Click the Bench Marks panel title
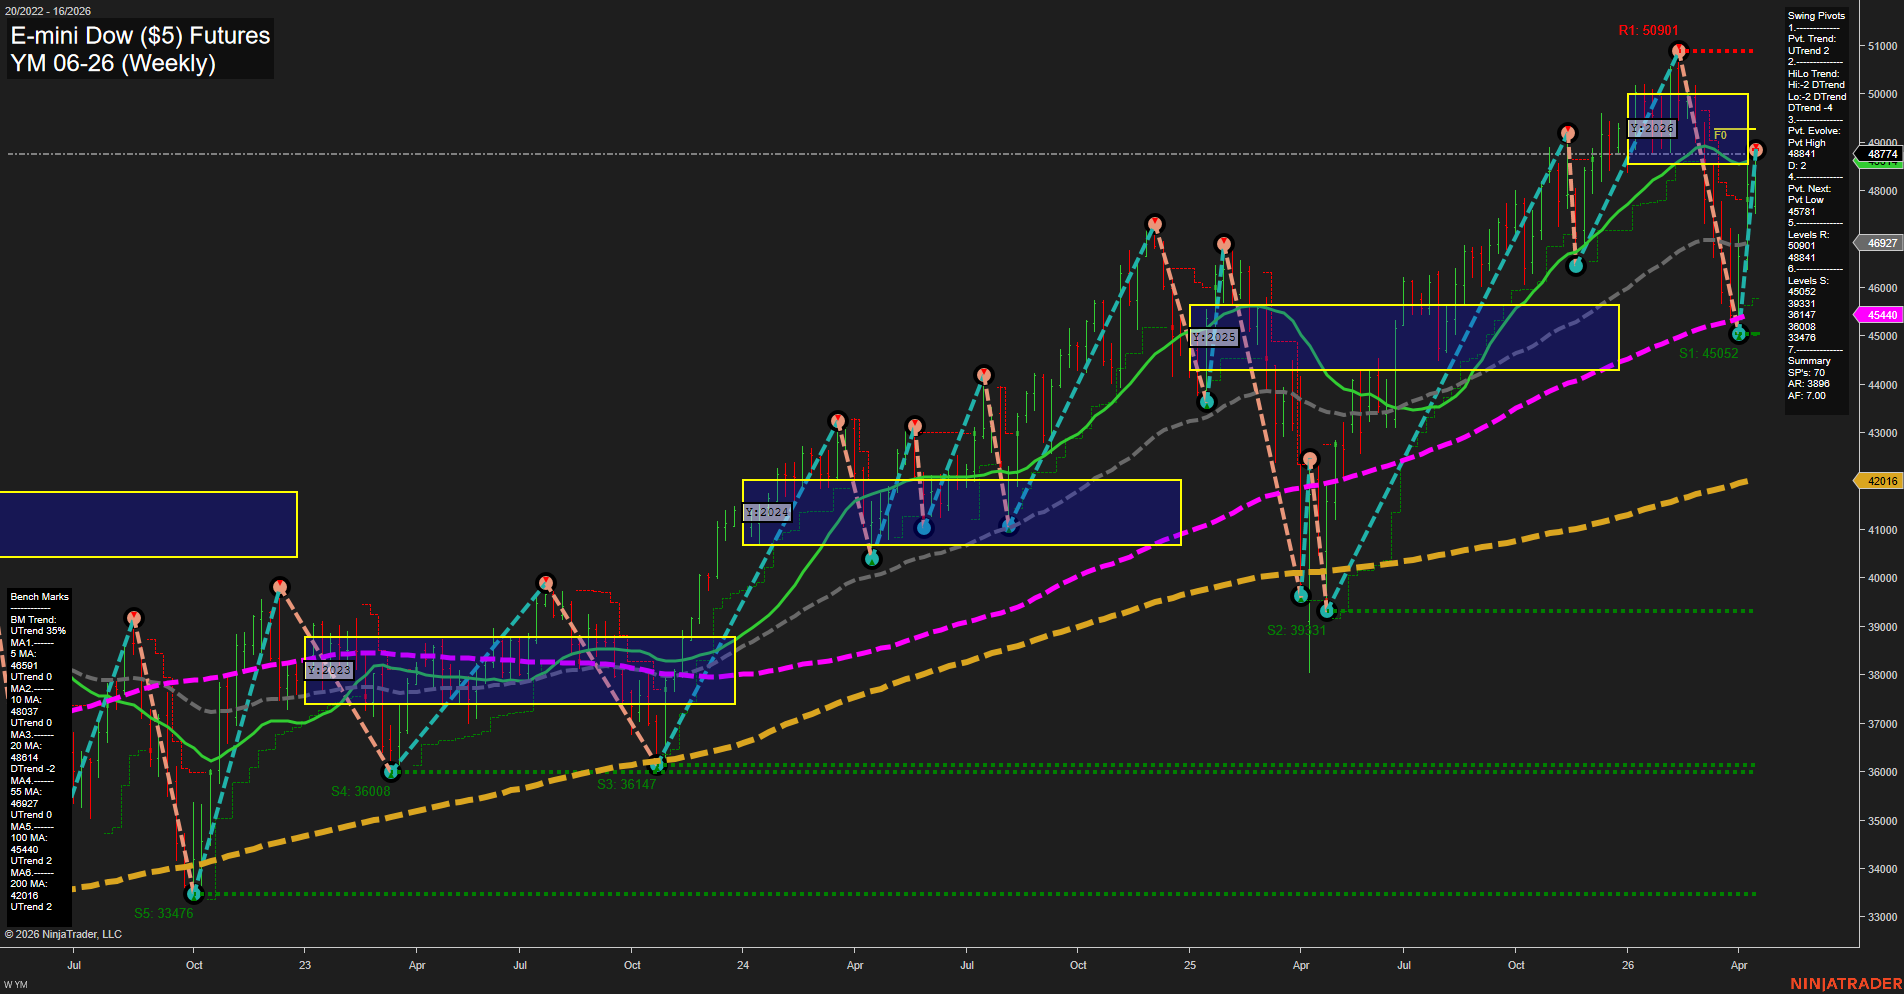The width and height of the screenshot is (1904, 994). (38, 596)
